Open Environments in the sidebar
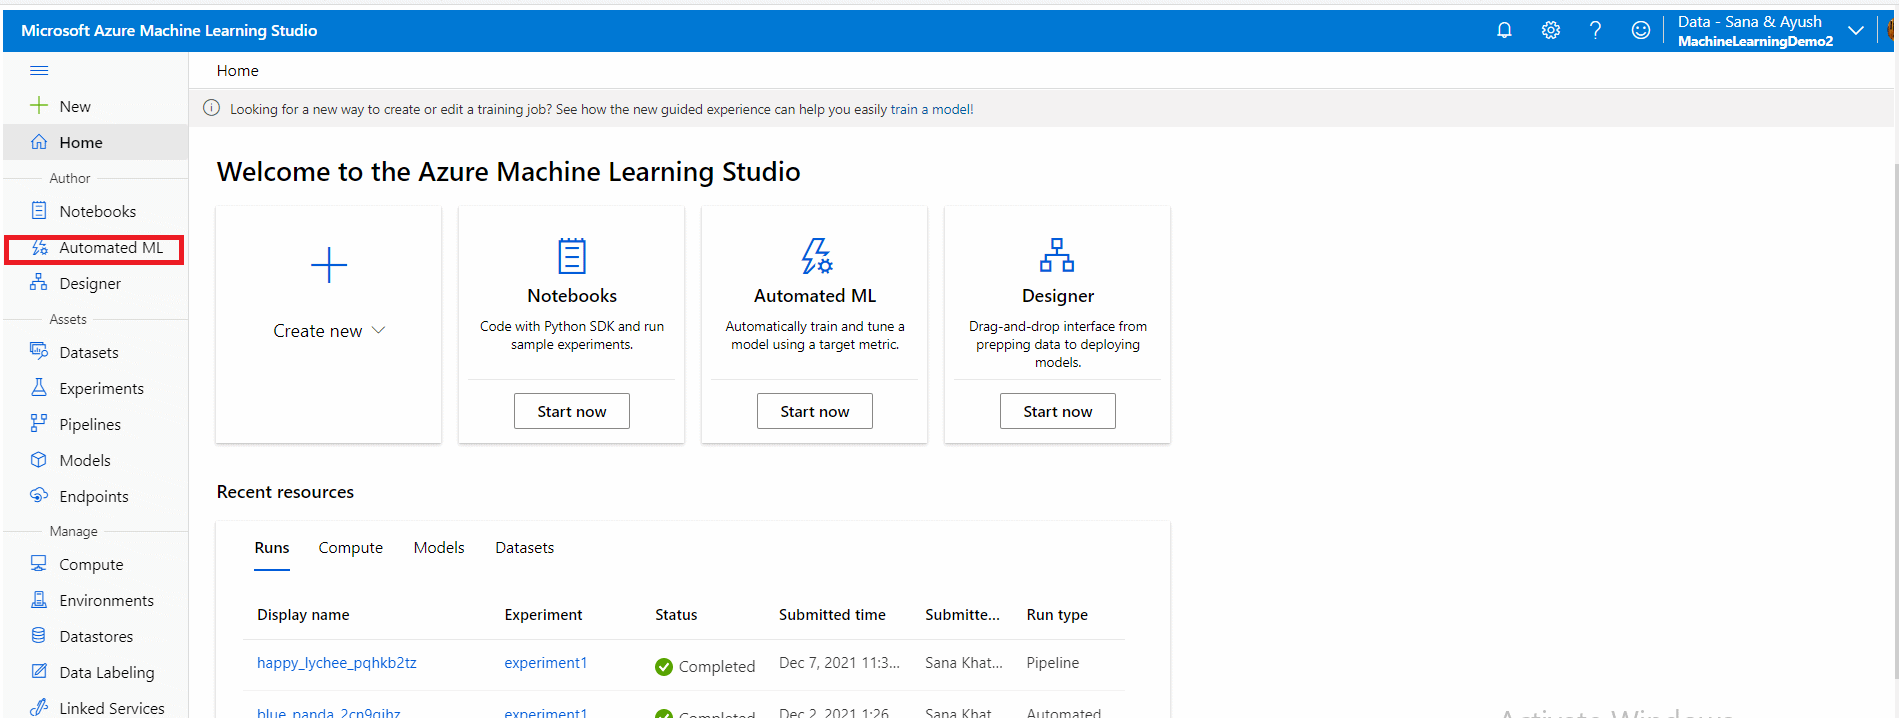1899x718 pixels. click(x=107, y=601)
